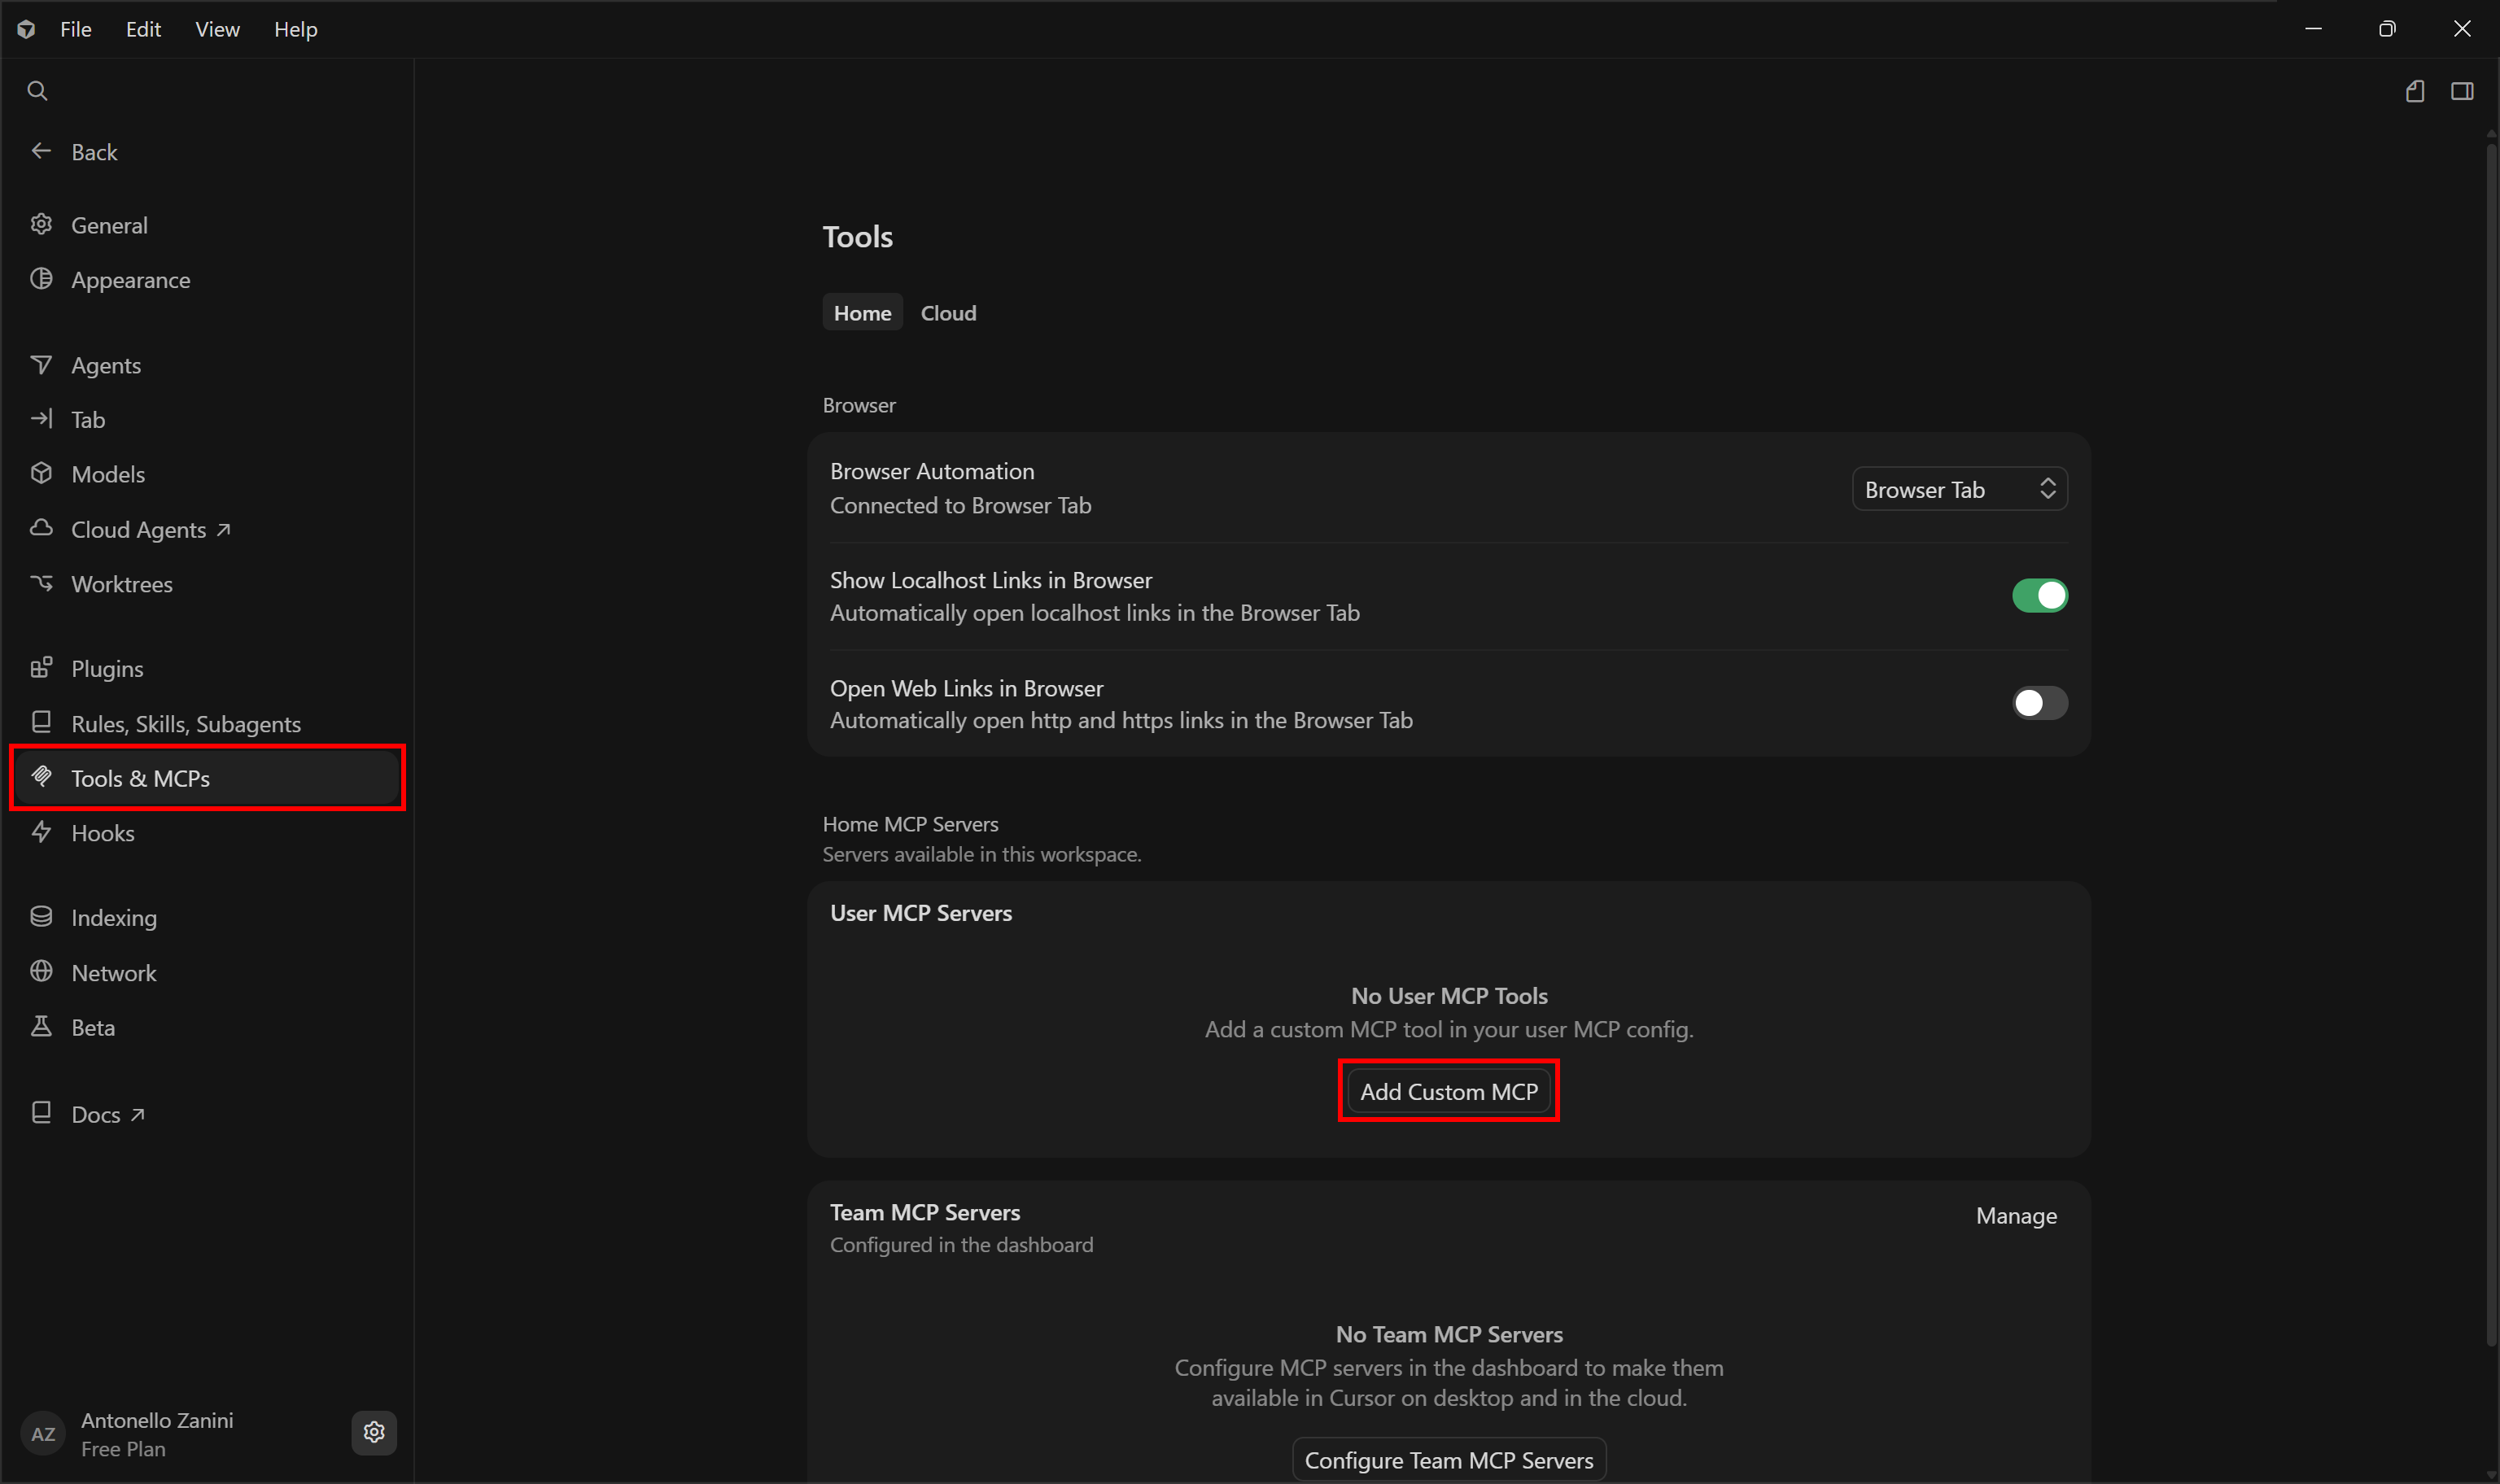
Task: Click Manage for Team MCP Servers
Action: (2016, 1216)
